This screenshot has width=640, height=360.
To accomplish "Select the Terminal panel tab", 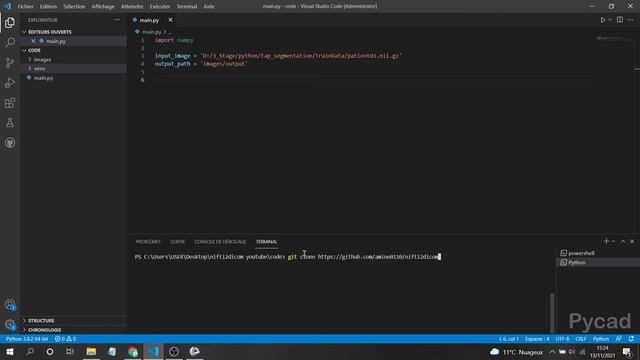I will [x=266, y=242].
